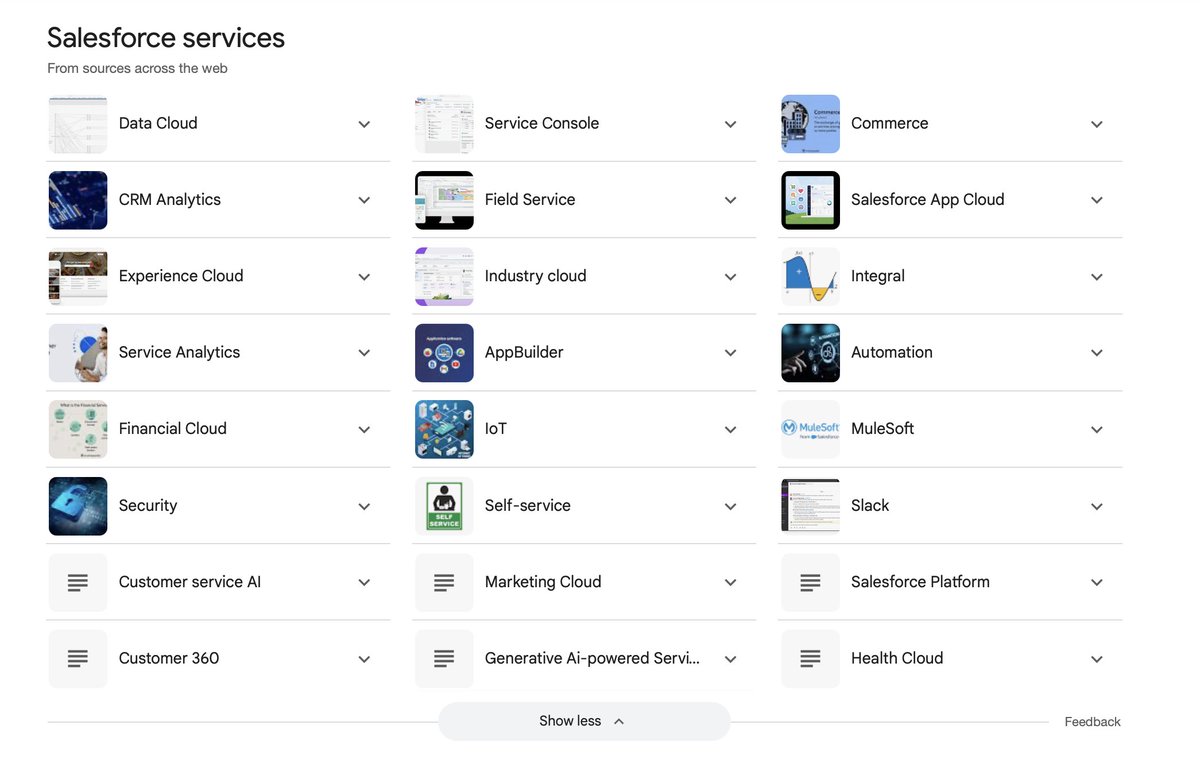The image size is (1200, 760).
Task: Expand the Commerce chevron
Action: 1097,124
